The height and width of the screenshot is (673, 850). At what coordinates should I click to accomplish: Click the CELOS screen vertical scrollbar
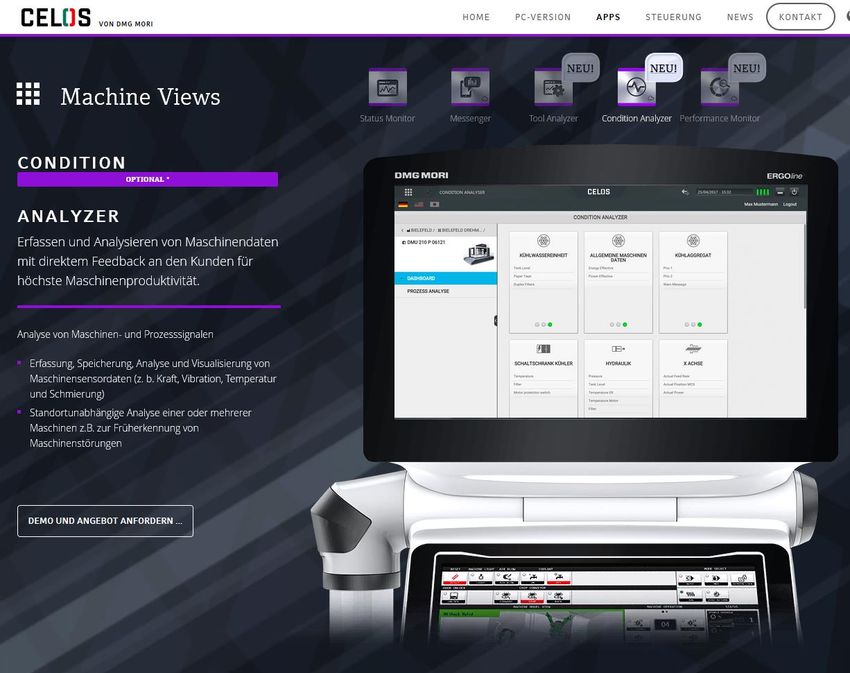[804, 266]
